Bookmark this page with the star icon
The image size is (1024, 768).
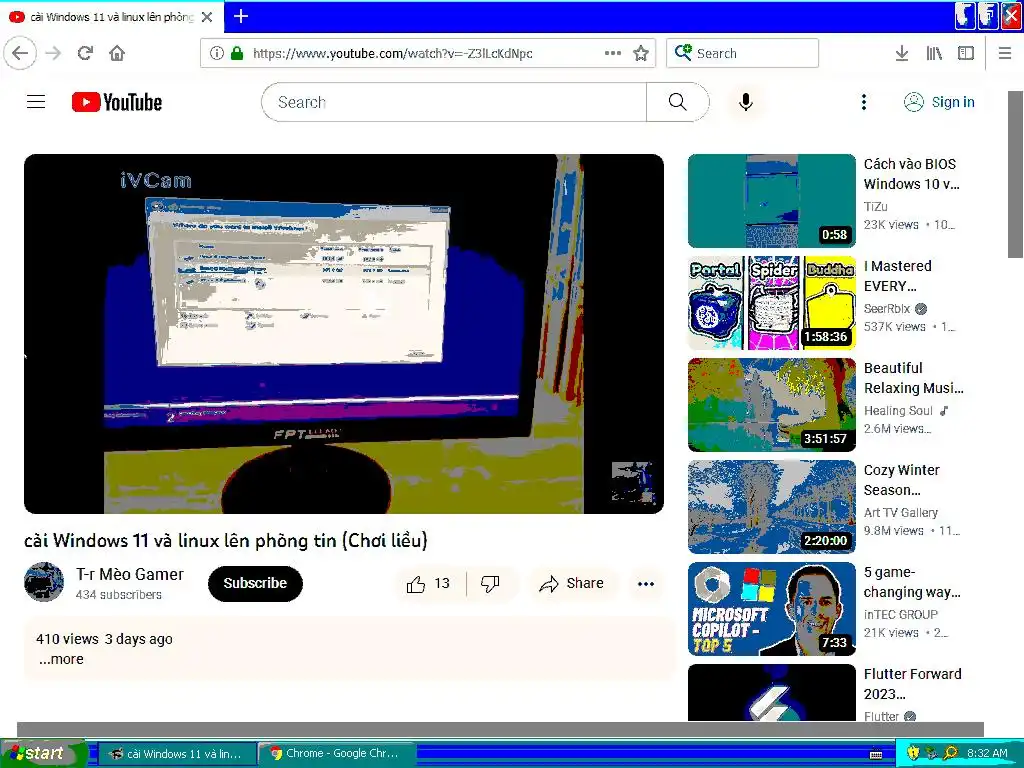pos(641,53)
